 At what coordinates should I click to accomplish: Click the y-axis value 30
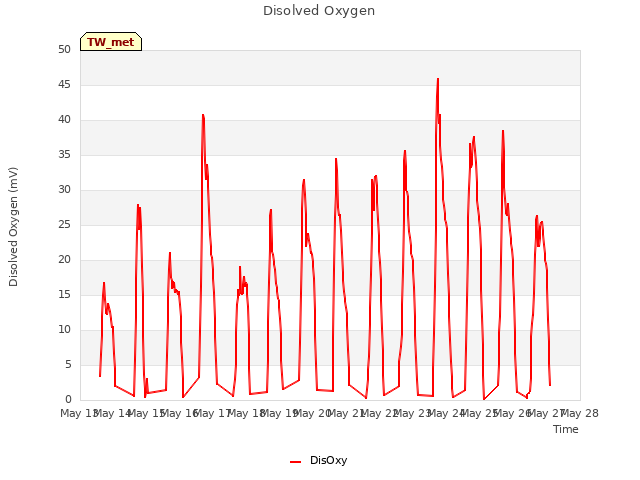pyautogui.click(x=64, y=190)
